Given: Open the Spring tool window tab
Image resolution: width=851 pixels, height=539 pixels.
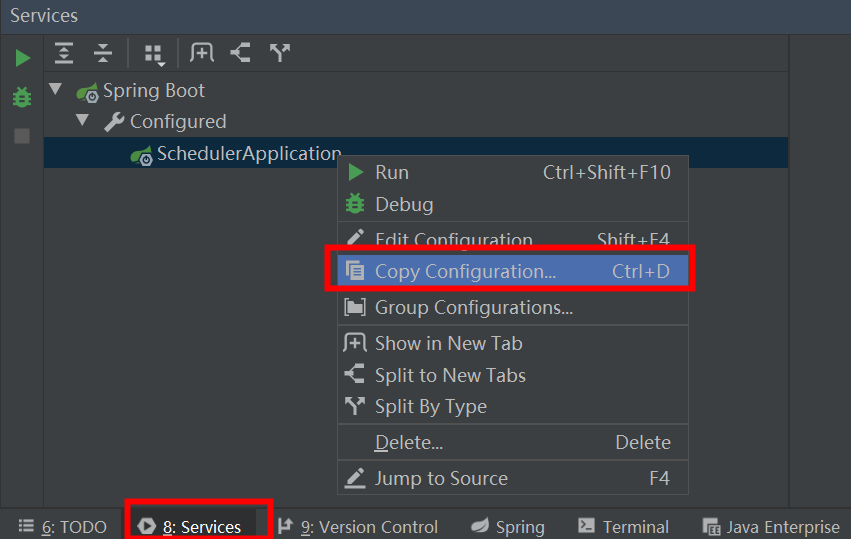Looking at the screenshot, I should point(508,527).
